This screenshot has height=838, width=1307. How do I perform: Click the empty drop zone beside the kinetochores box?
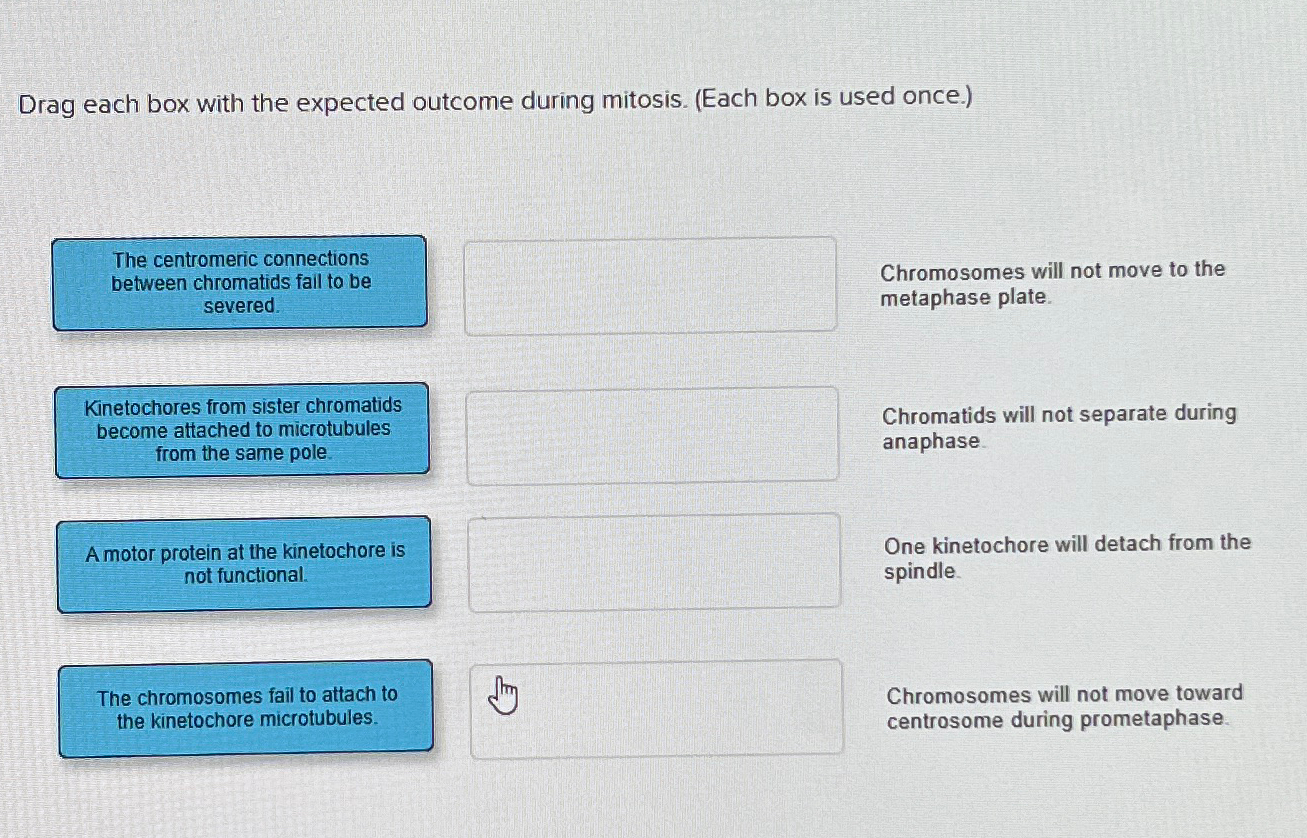click(652, 434)
